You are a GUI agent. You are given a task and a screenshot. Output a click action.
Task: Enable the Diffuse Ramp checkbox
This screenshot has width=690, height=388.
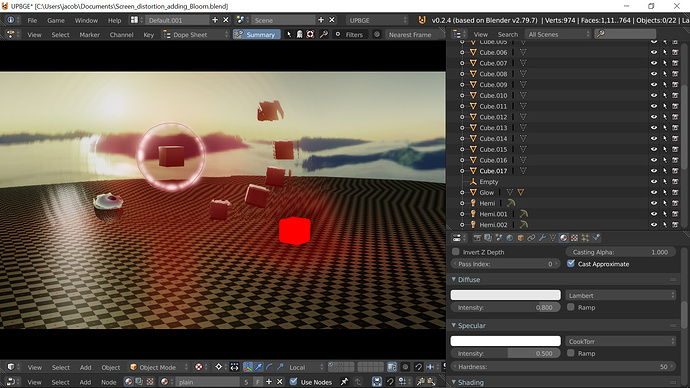[571, 307]
